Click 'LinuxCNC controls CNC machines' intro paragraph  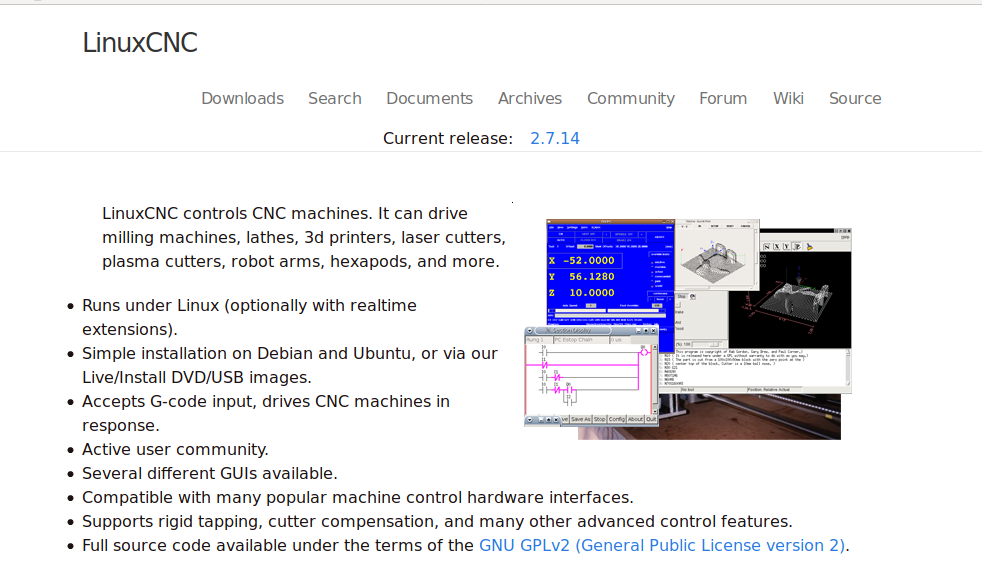pos(304,237)
